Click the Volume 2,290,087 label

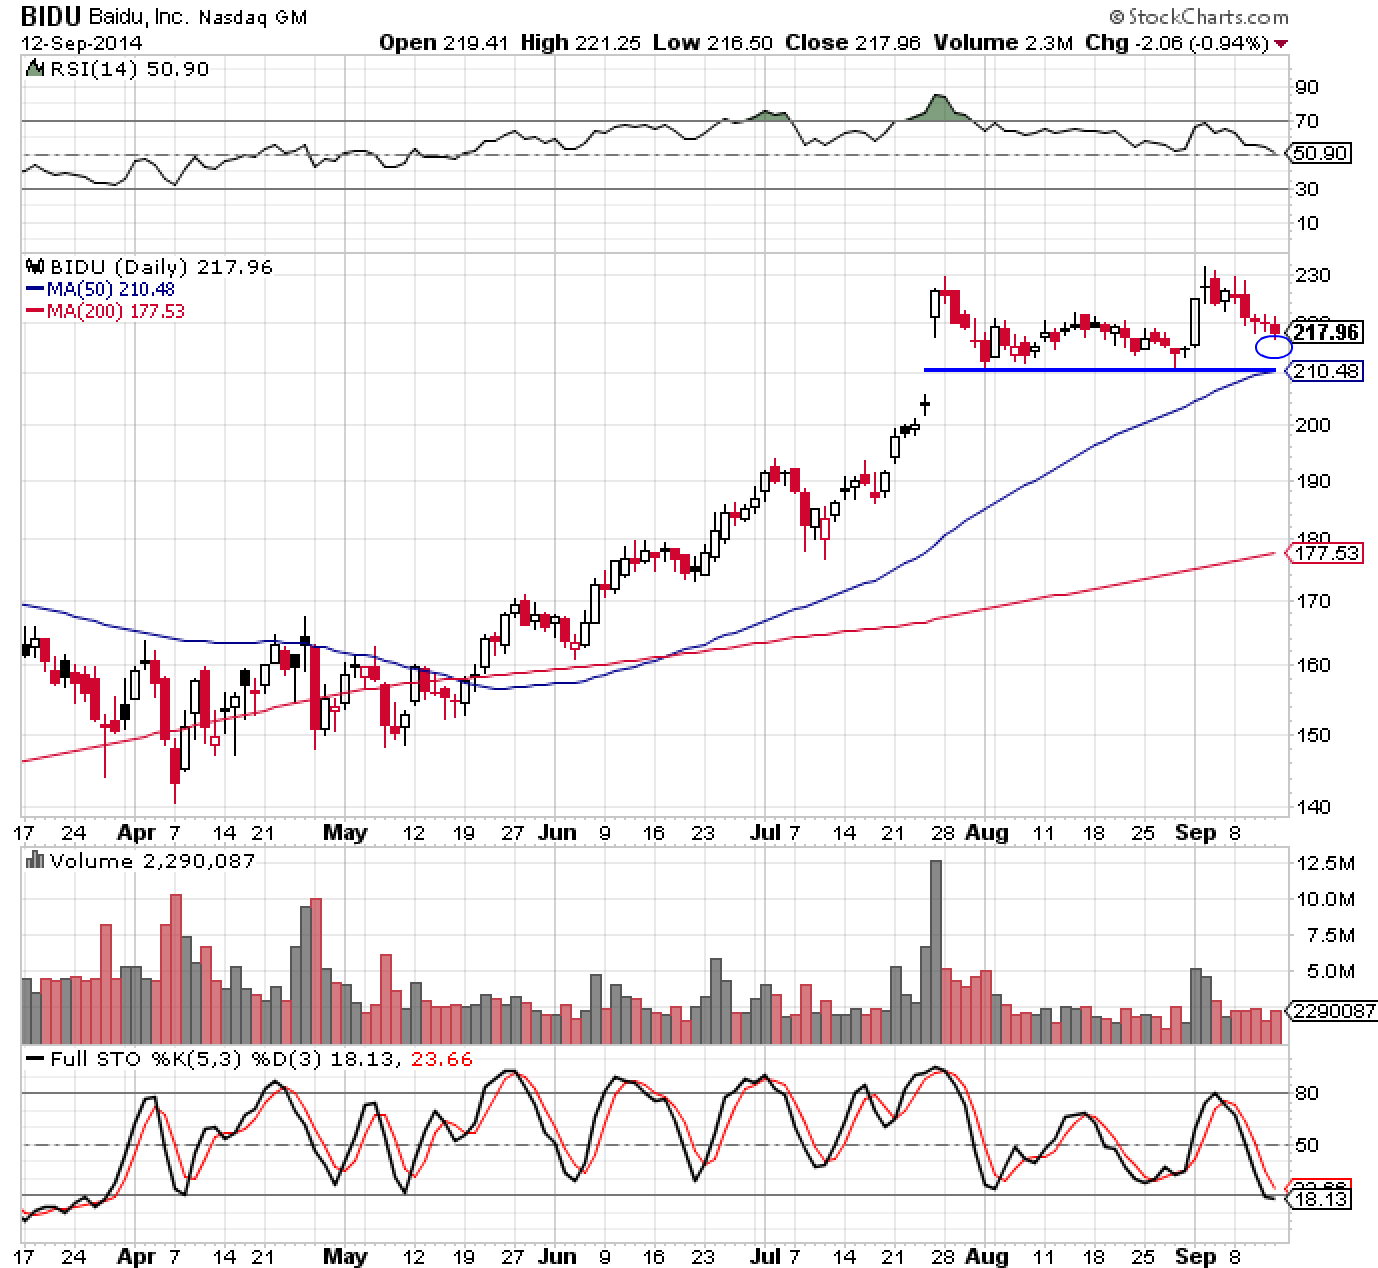point(153,861)
